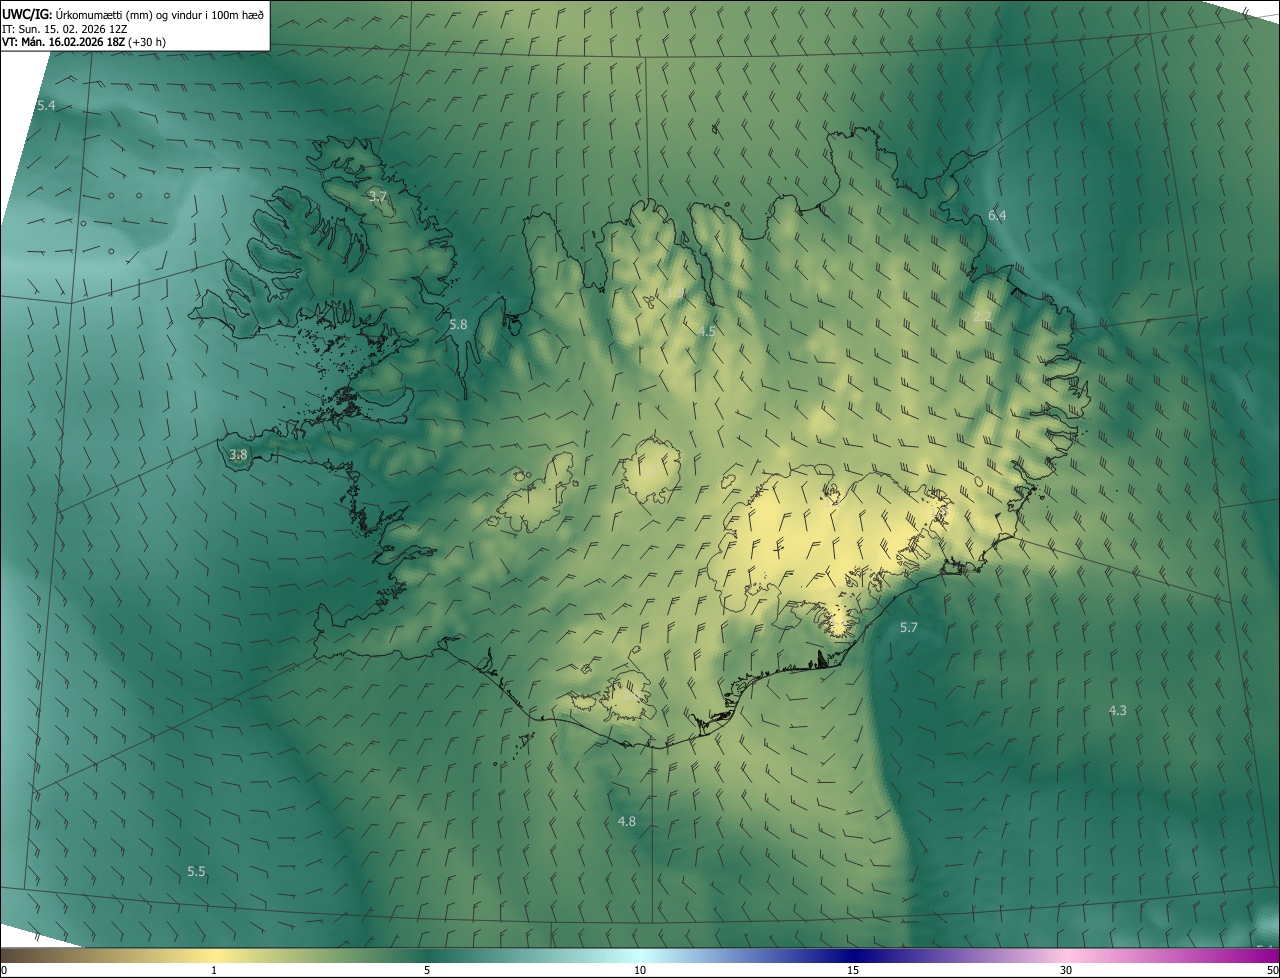Click the valid time line 'VT: Mán. 16.02.2026 18Z (+30 h)'
This screenshot has height=978, width=1280.
click(x=84, y=42)
